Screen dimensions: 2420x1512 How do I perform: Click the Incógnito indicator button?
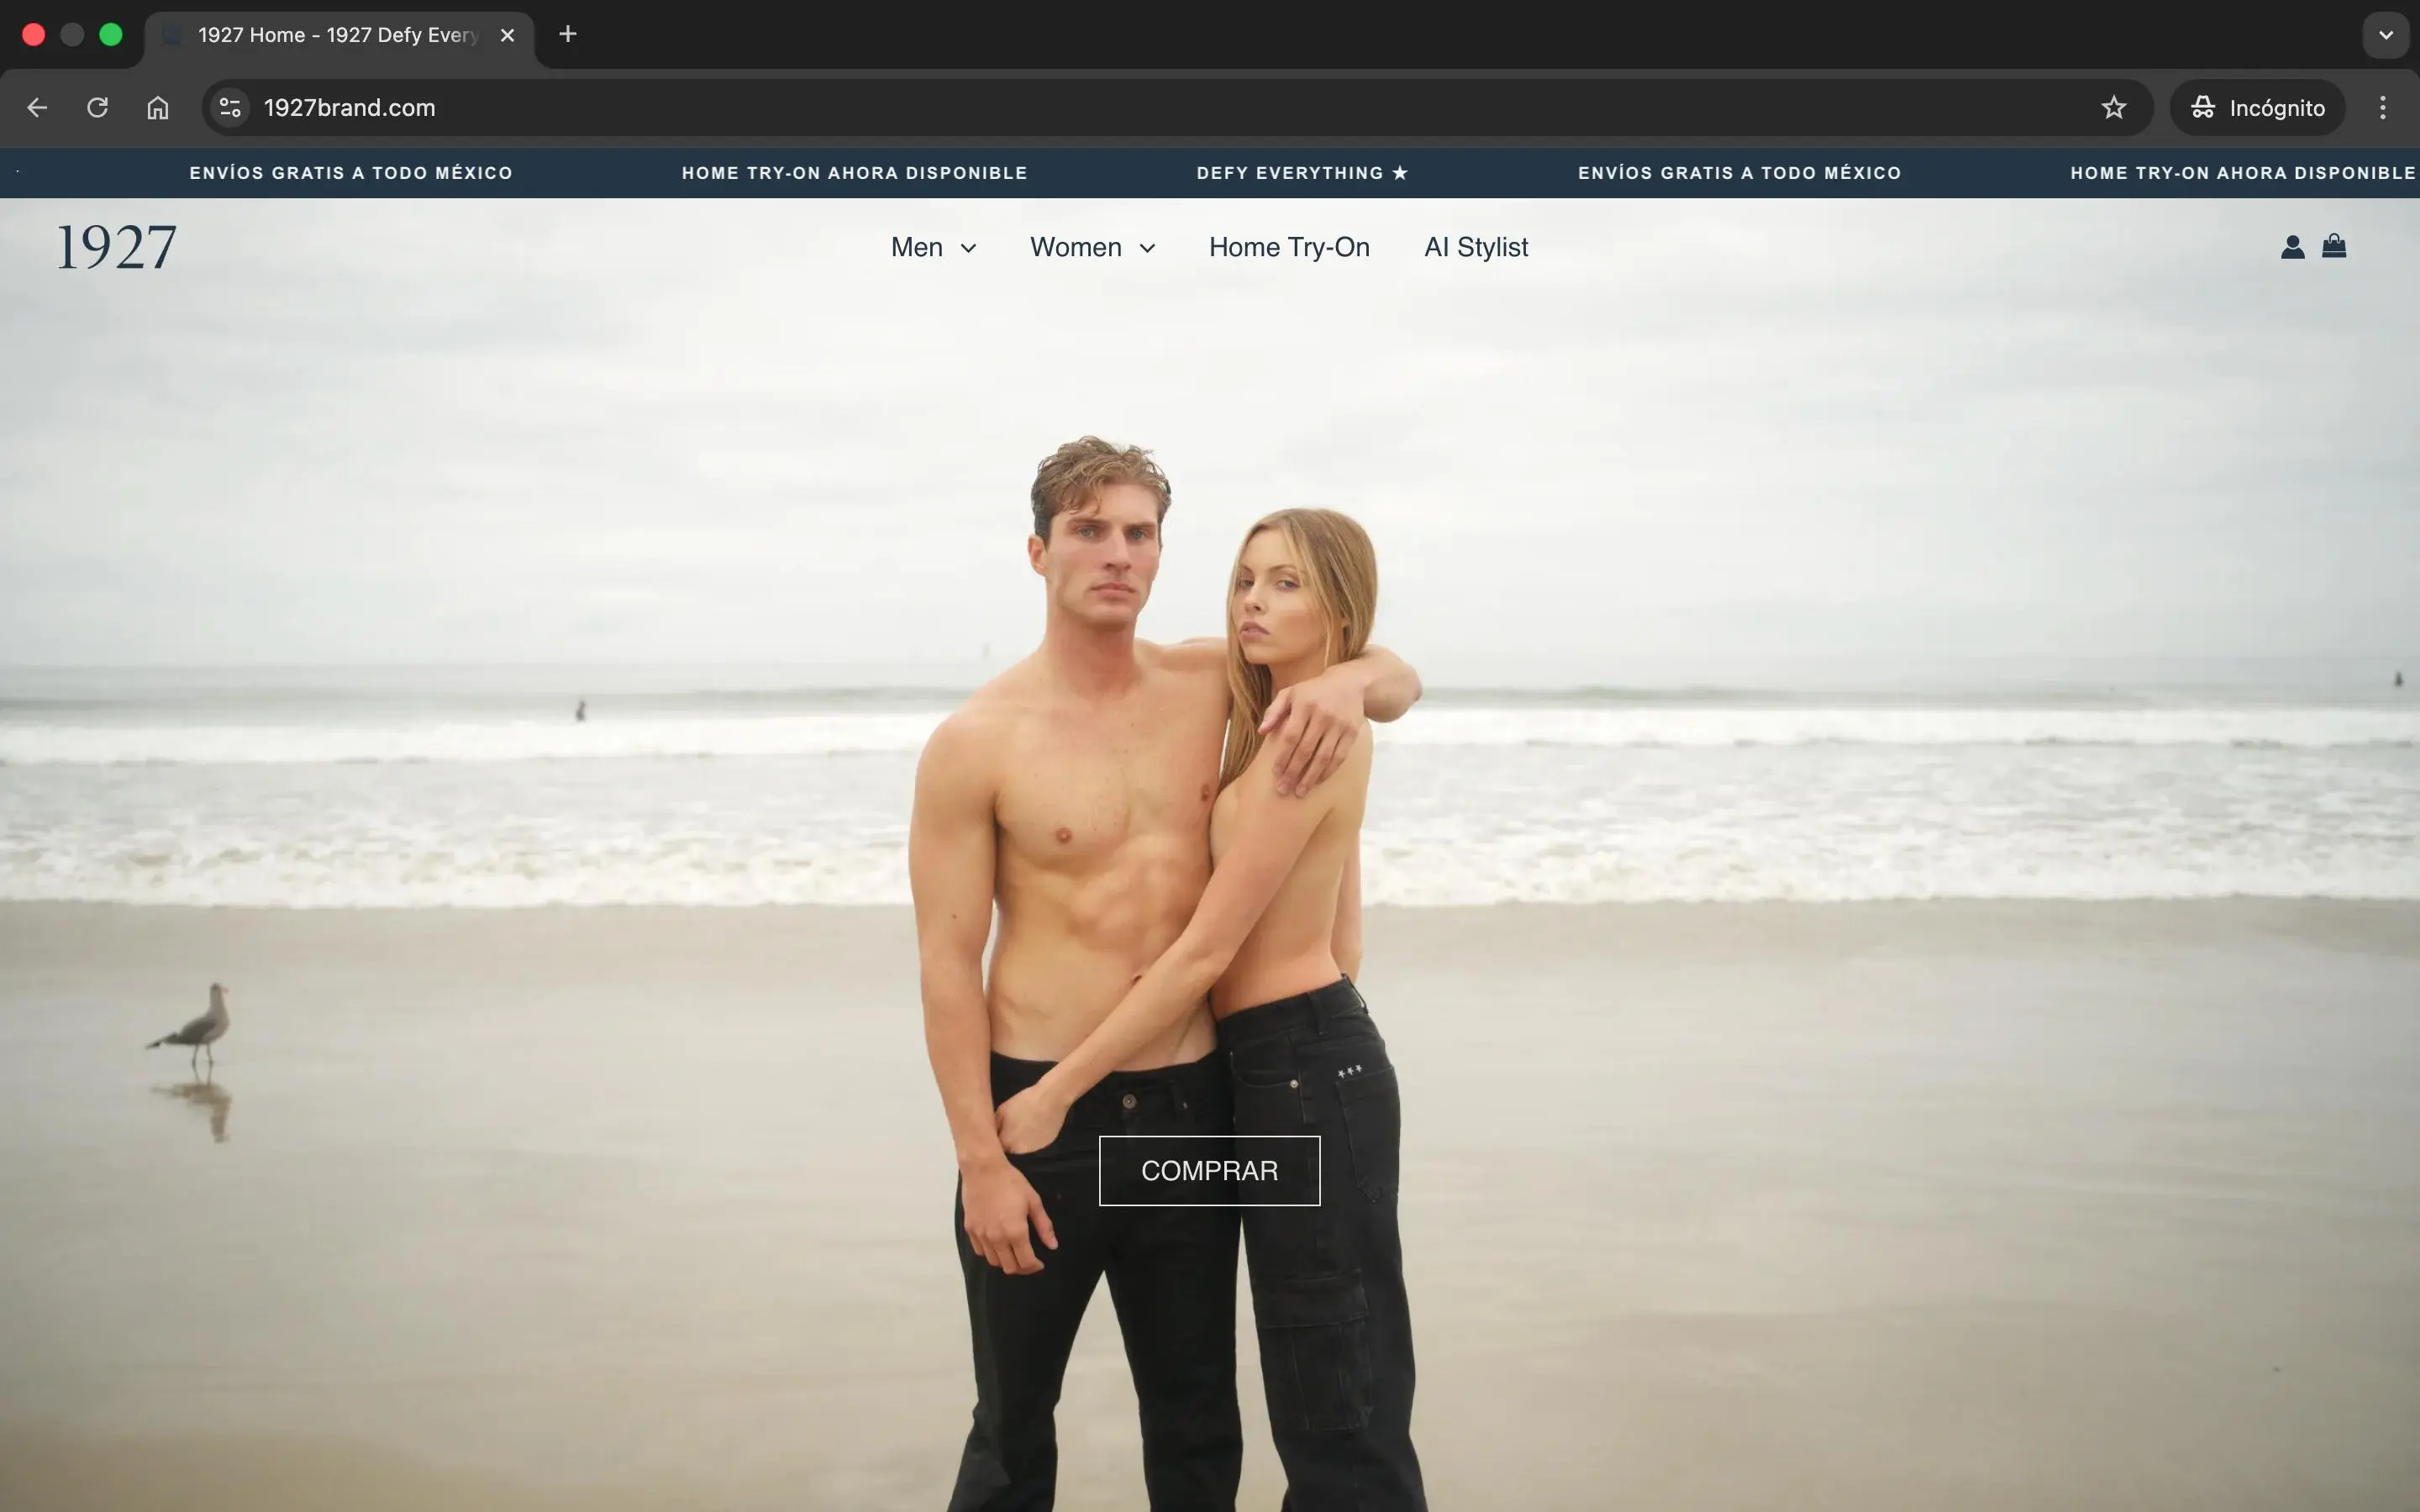[x=2257, y=108]
